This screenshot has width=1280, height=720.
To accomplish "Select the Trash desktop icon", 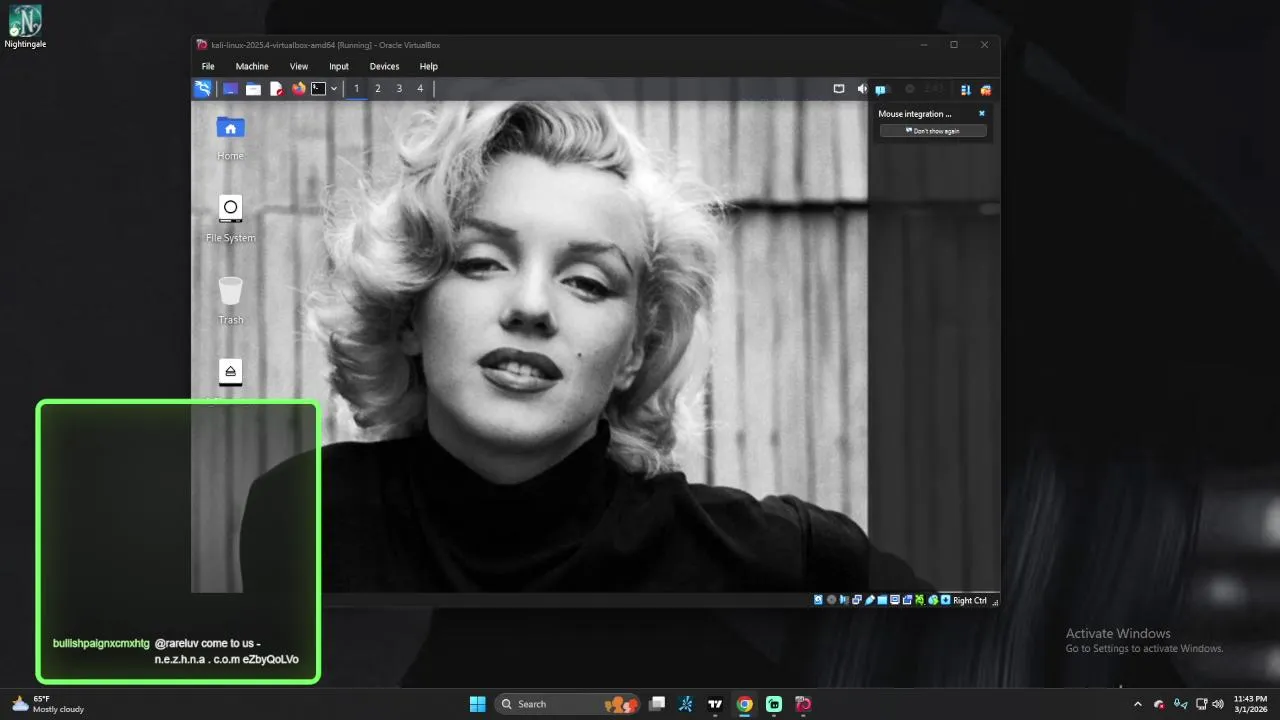I will pyautogui.click(x=231, y=301).
